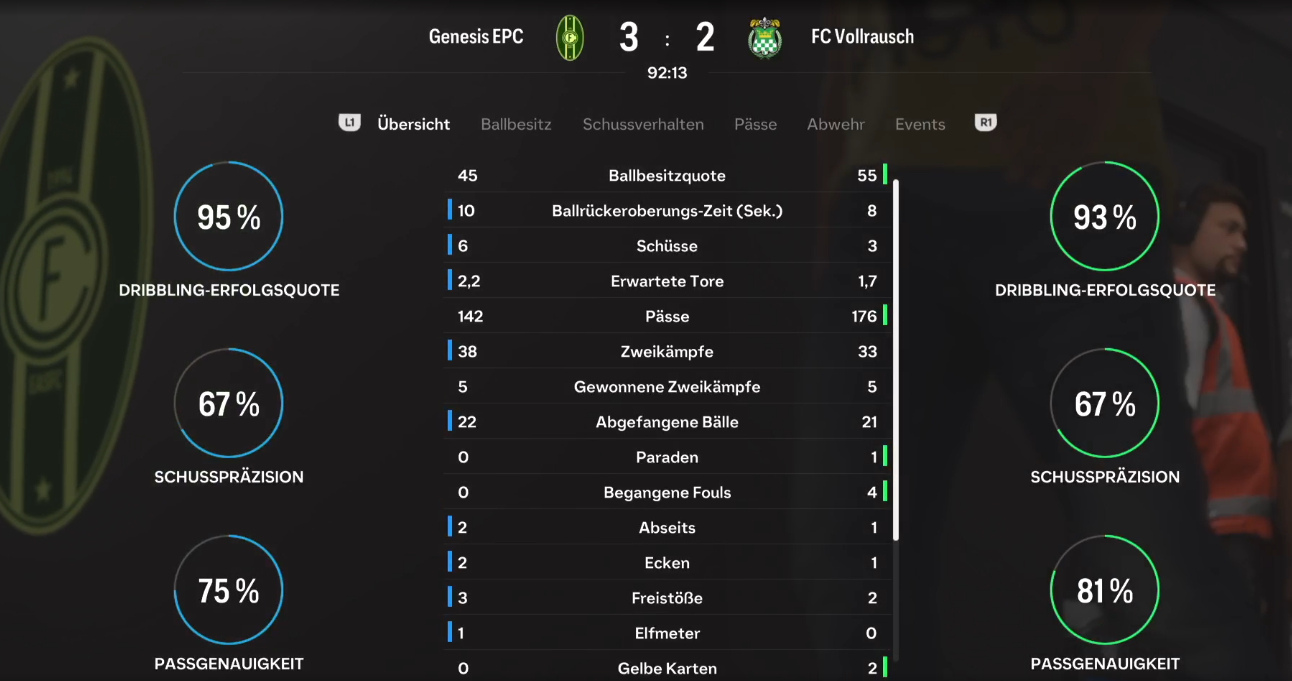Screen dimensions: 1292x681
Task: Click the green 81 % Passgenauigkeit circle
Action: (x=1105, y=590)
